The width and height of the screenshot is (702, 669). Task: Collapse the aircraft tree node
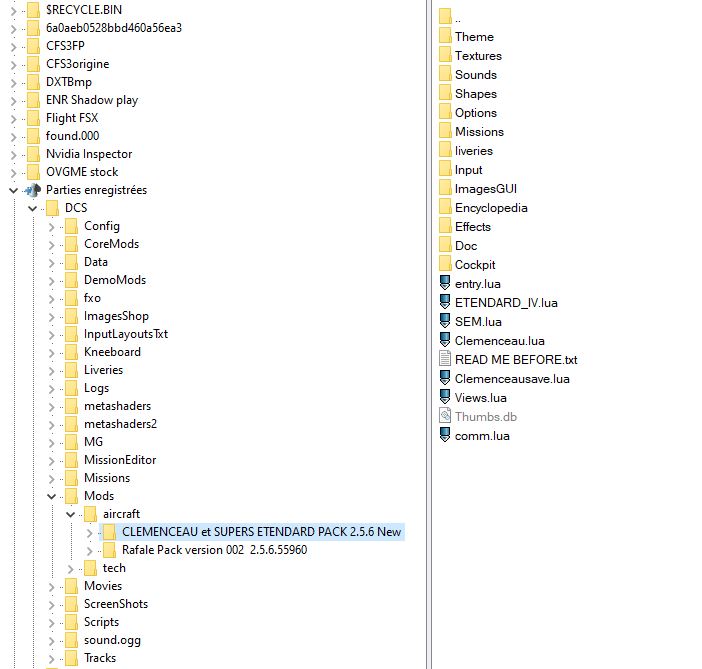tap(71, 514)
